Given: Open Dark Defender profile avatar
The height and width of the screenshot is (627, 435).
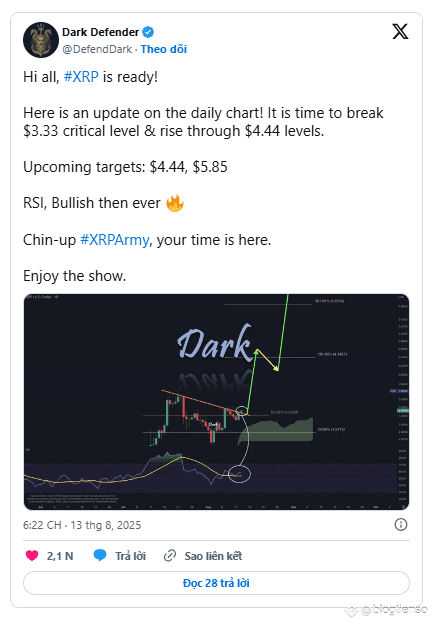Looking at the screenshot, I should coord(41,40).
